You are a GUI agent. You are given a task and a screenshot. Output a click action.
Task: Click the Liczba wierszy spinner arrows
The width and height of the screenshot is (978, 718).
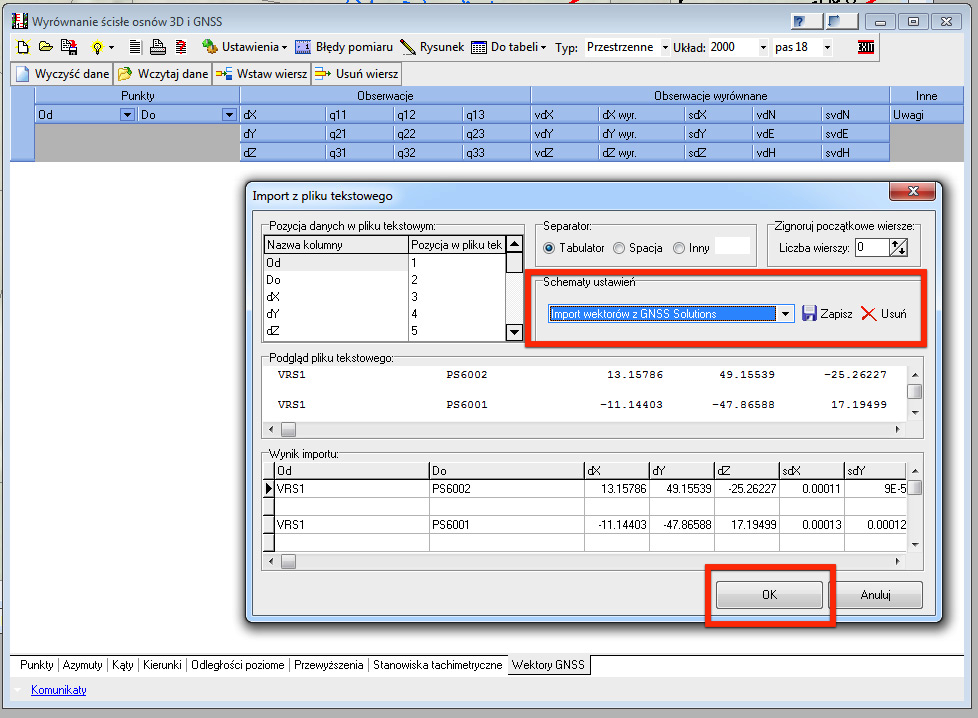coord(898,248)
